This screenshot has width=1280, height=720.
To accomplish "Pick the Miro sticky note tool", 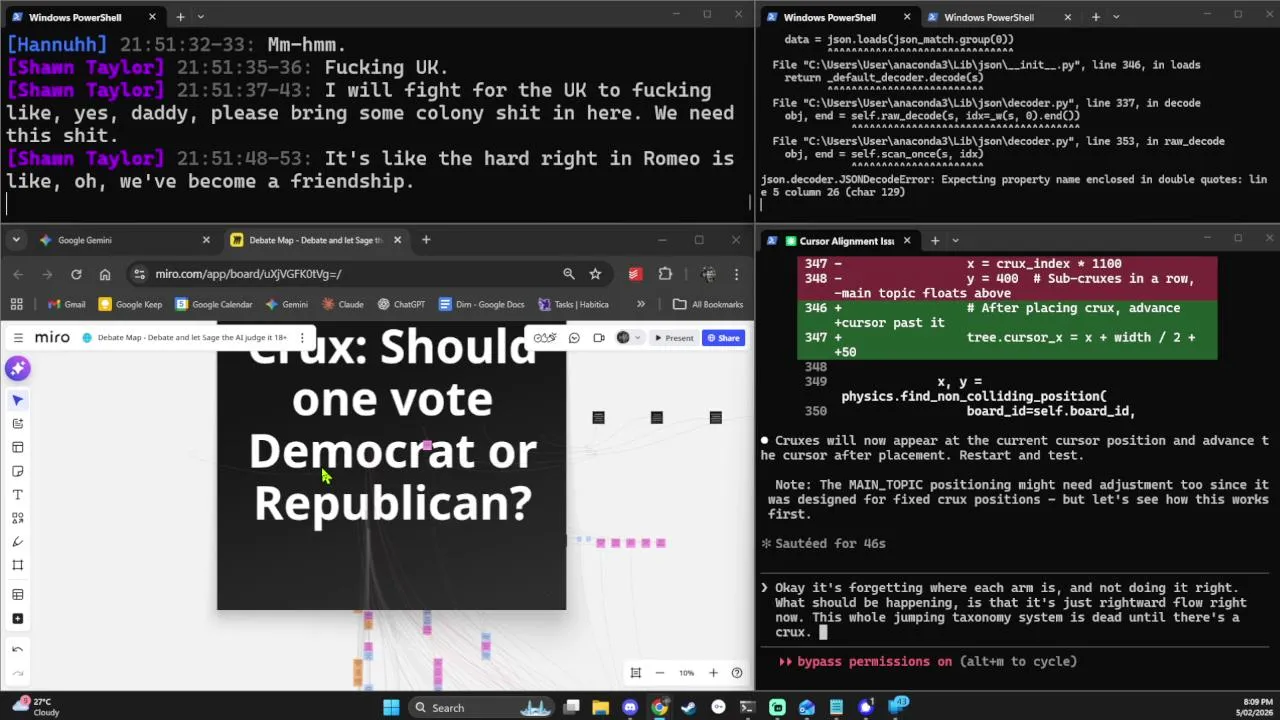I will coord(18,471).
